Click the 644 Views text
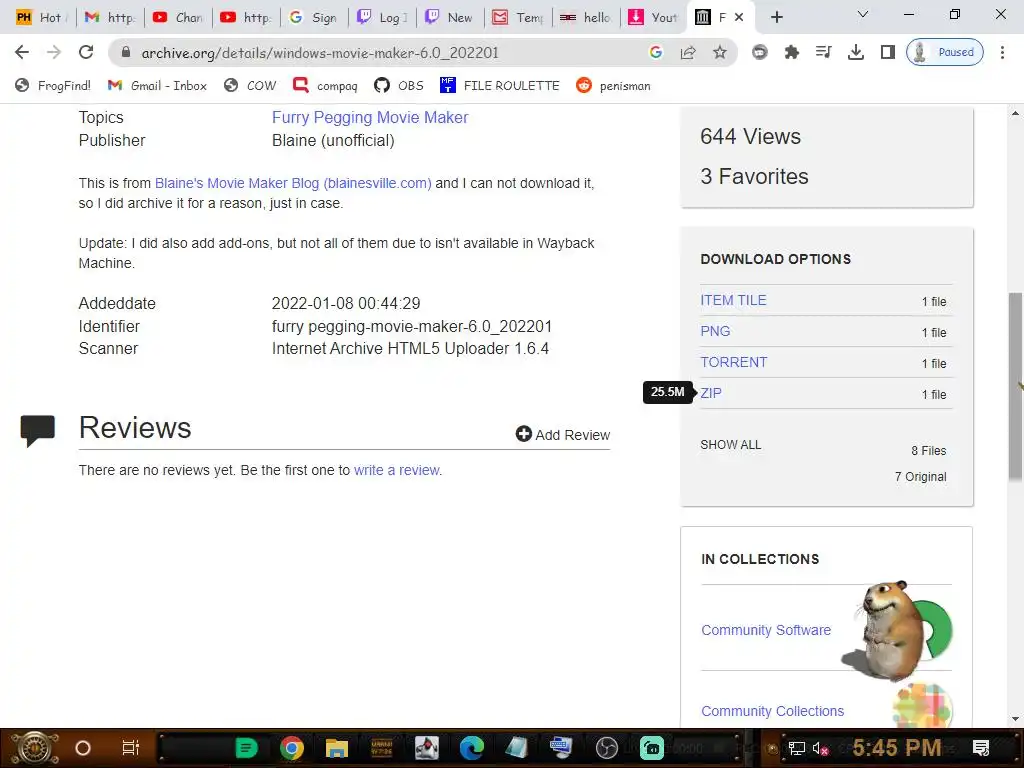Screen dimensions: 1024x768 pyautogui.click(x=750, y=136)
